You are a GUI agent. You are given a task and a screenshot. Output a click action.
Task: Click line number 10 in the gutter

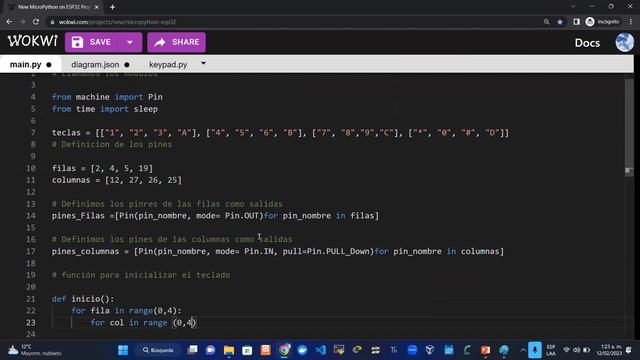[31, 168]
